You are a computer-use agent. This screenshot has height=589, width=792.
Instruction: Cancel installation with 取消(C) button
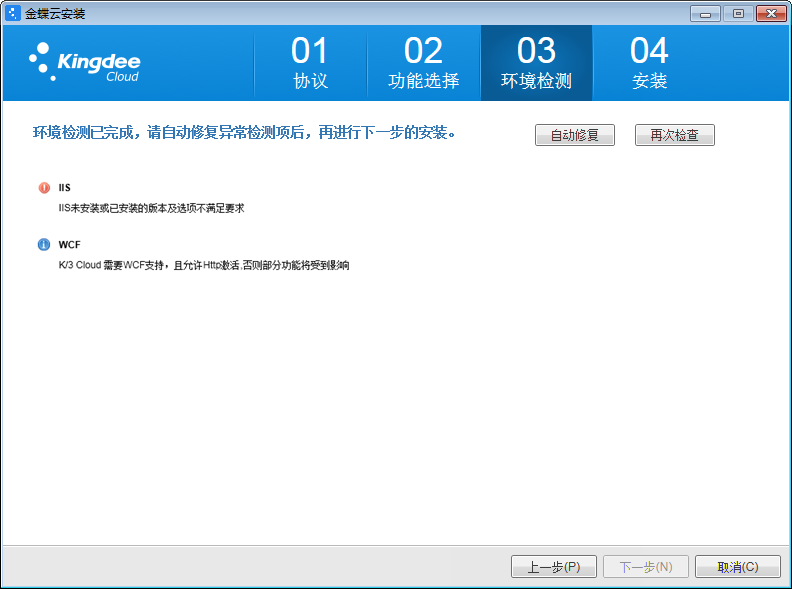point(738,567)
